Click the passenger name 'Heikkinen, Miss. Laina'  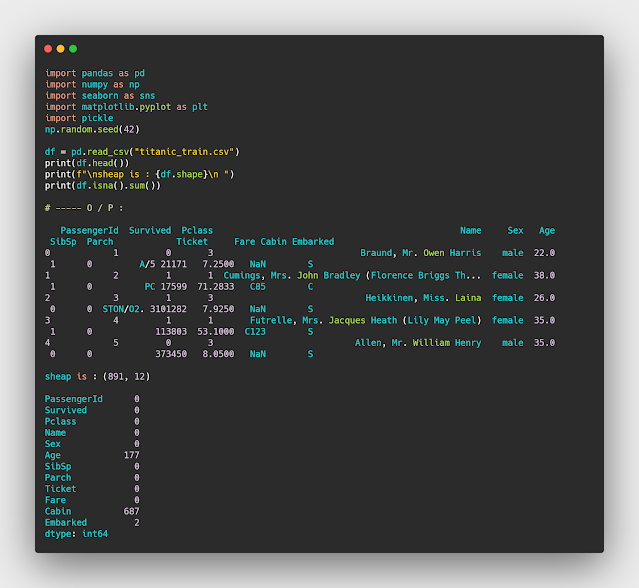pyautogui.click(x=423, y=298)
